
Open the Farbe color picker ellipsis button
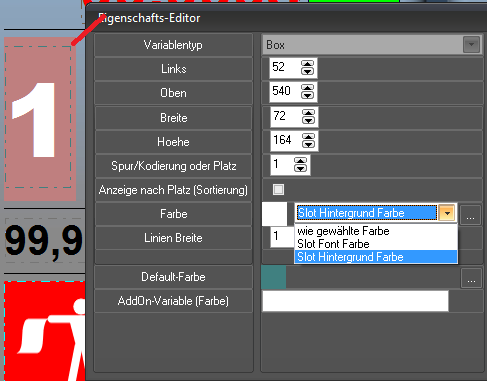[470, 215]
